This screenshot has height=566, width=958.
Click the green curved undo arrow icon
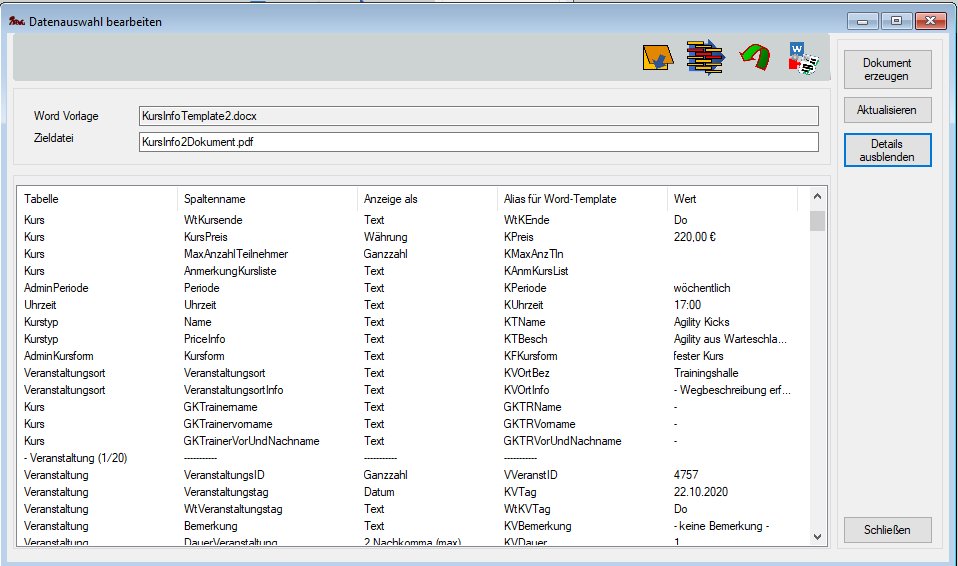click(755, 59)
